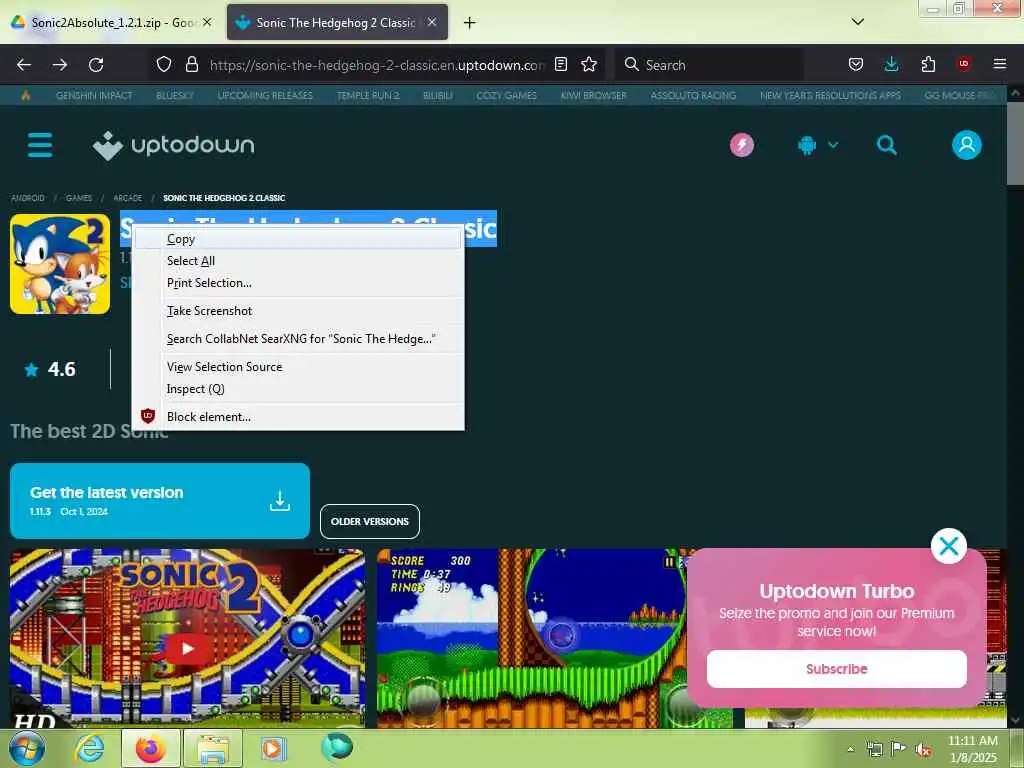Open uBlock Origin toolbar icon
This screenshot has height=768, width=1024.
pyautogui.click(x=963, y=64)
